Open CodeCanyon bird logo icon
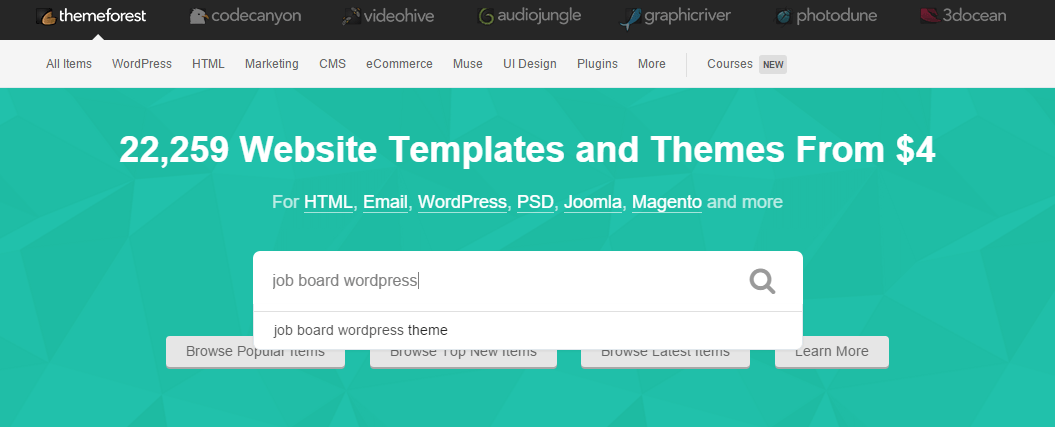This screenshot has width=1055, height=427. click(x=198, y=16)
